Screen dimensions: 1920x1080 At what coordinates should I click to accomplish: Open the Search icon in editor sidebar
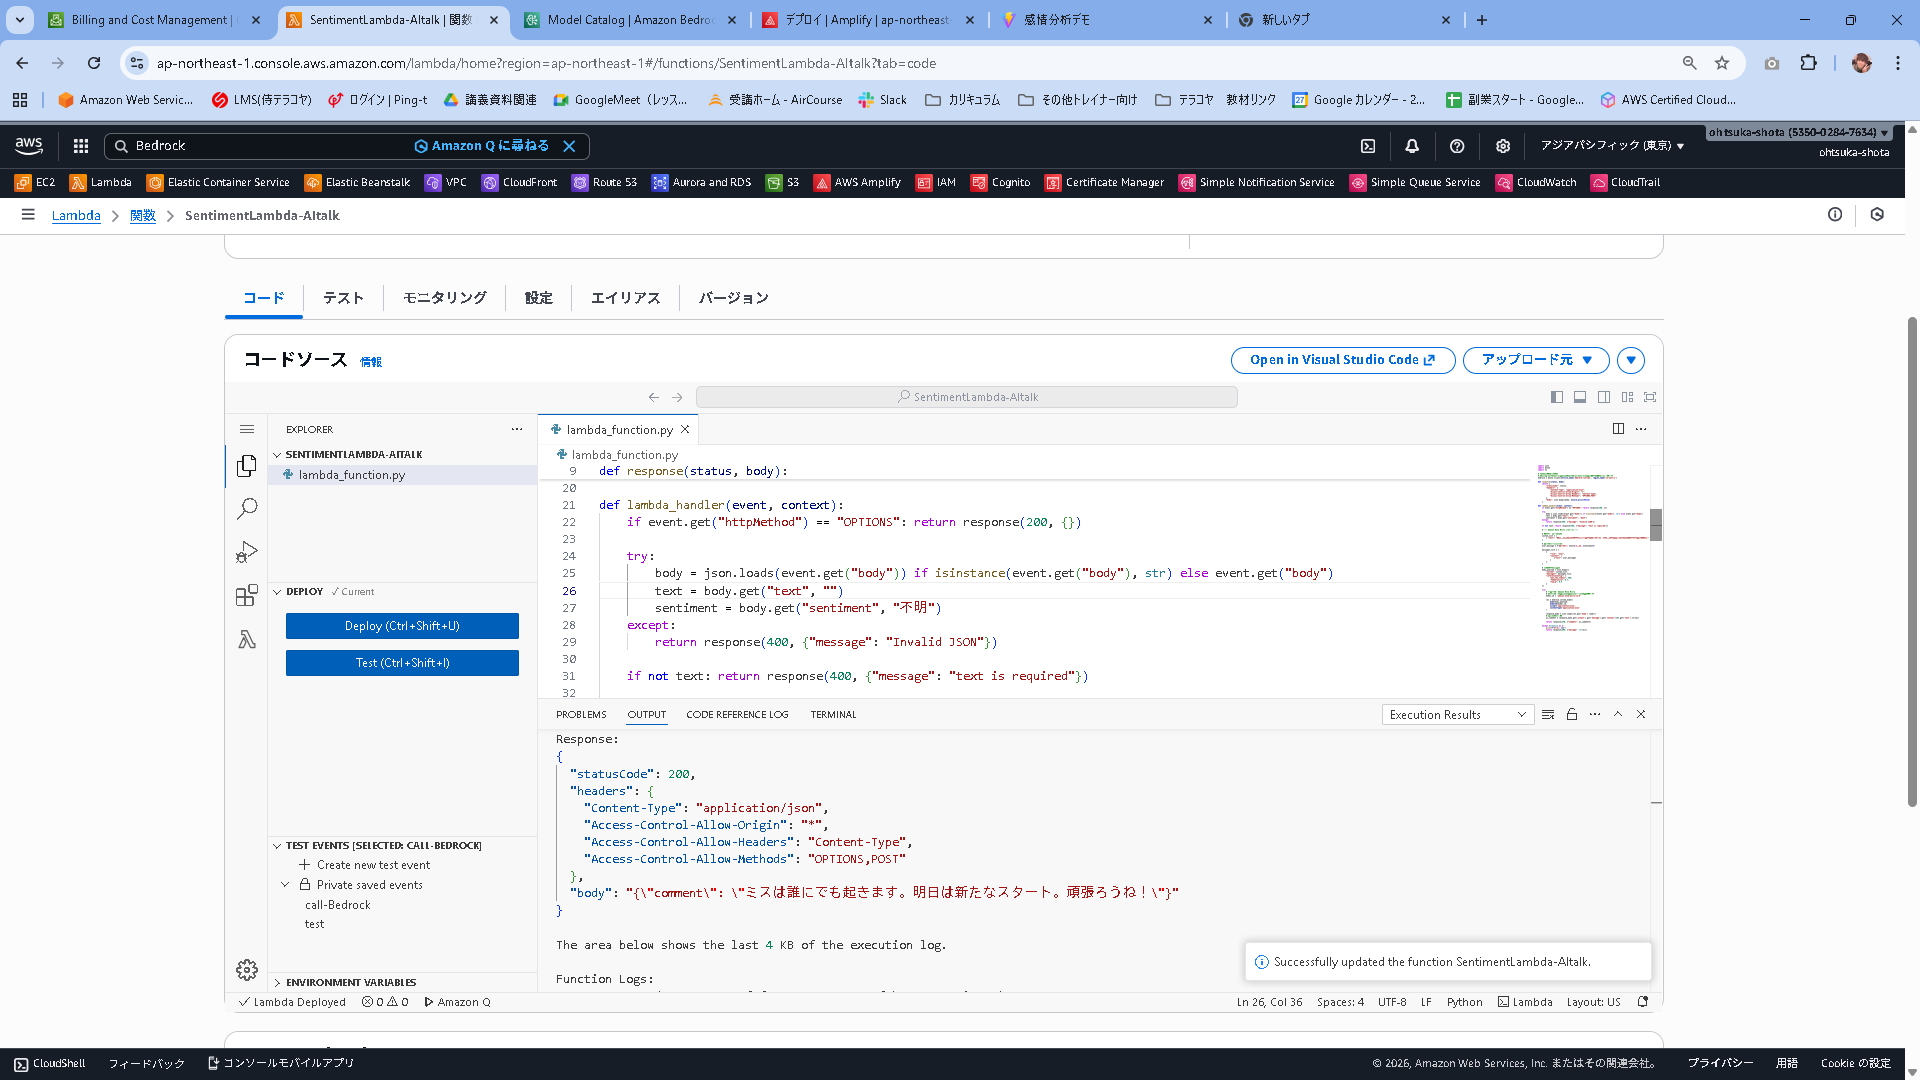coord(247,508)
